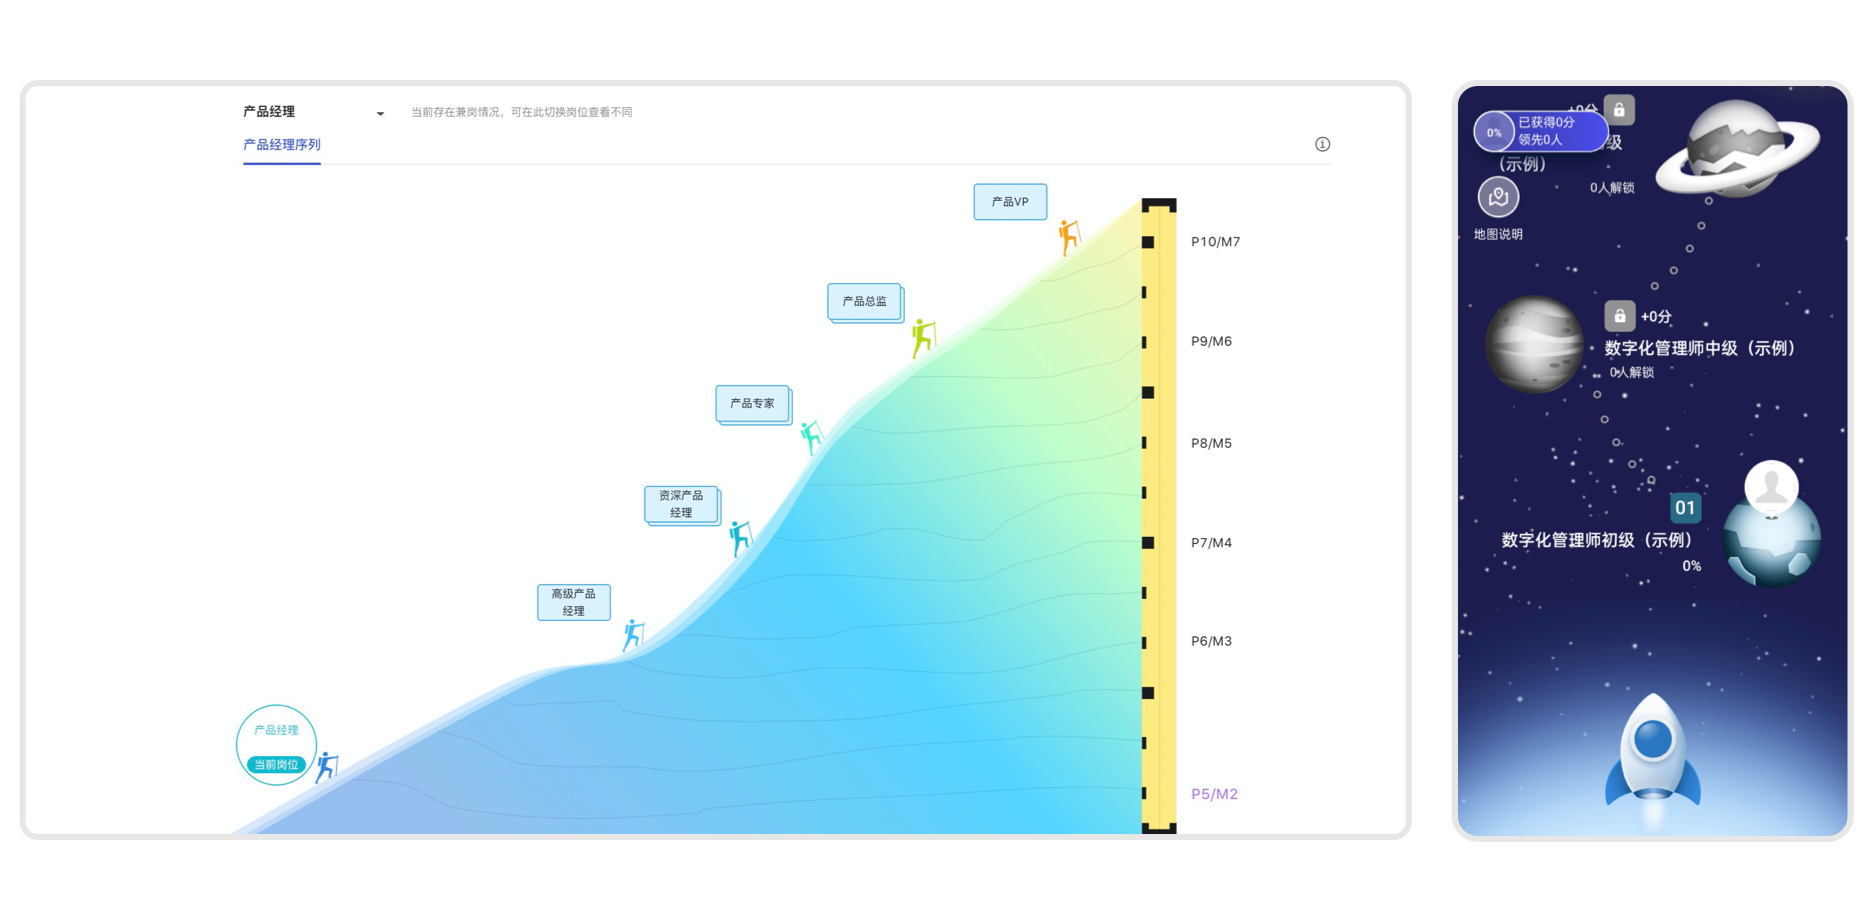Screen dimensions: 1860x920
Task: Click the orange climber icon near 产品VP
Action: coord(1069,237)
